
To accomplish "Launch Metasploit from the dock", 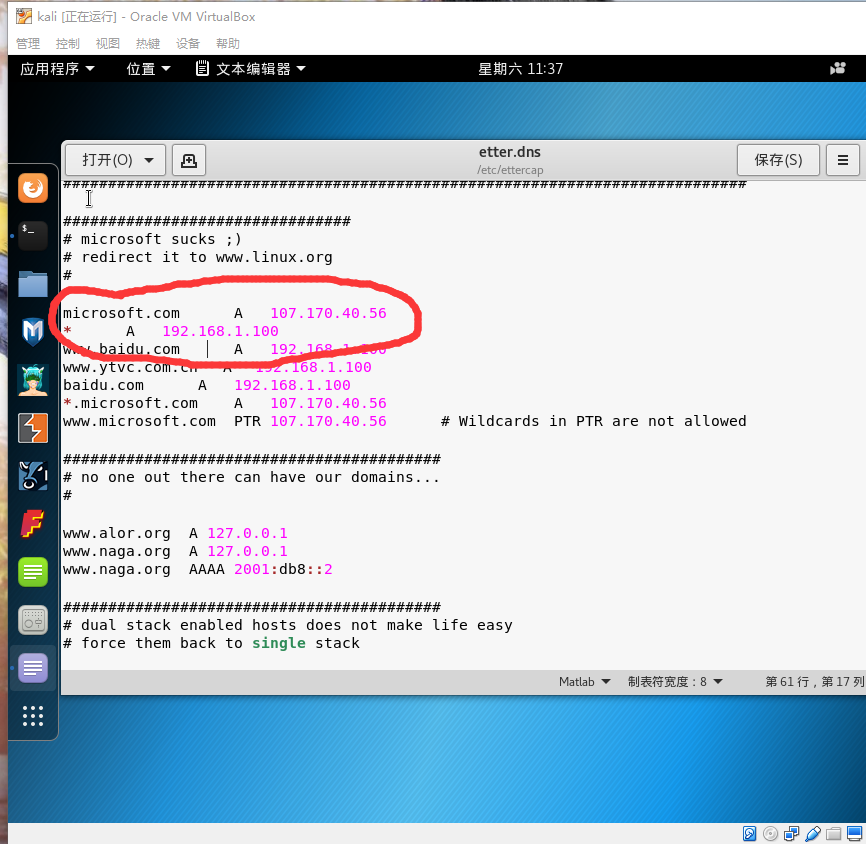I will tap(33, 331).
